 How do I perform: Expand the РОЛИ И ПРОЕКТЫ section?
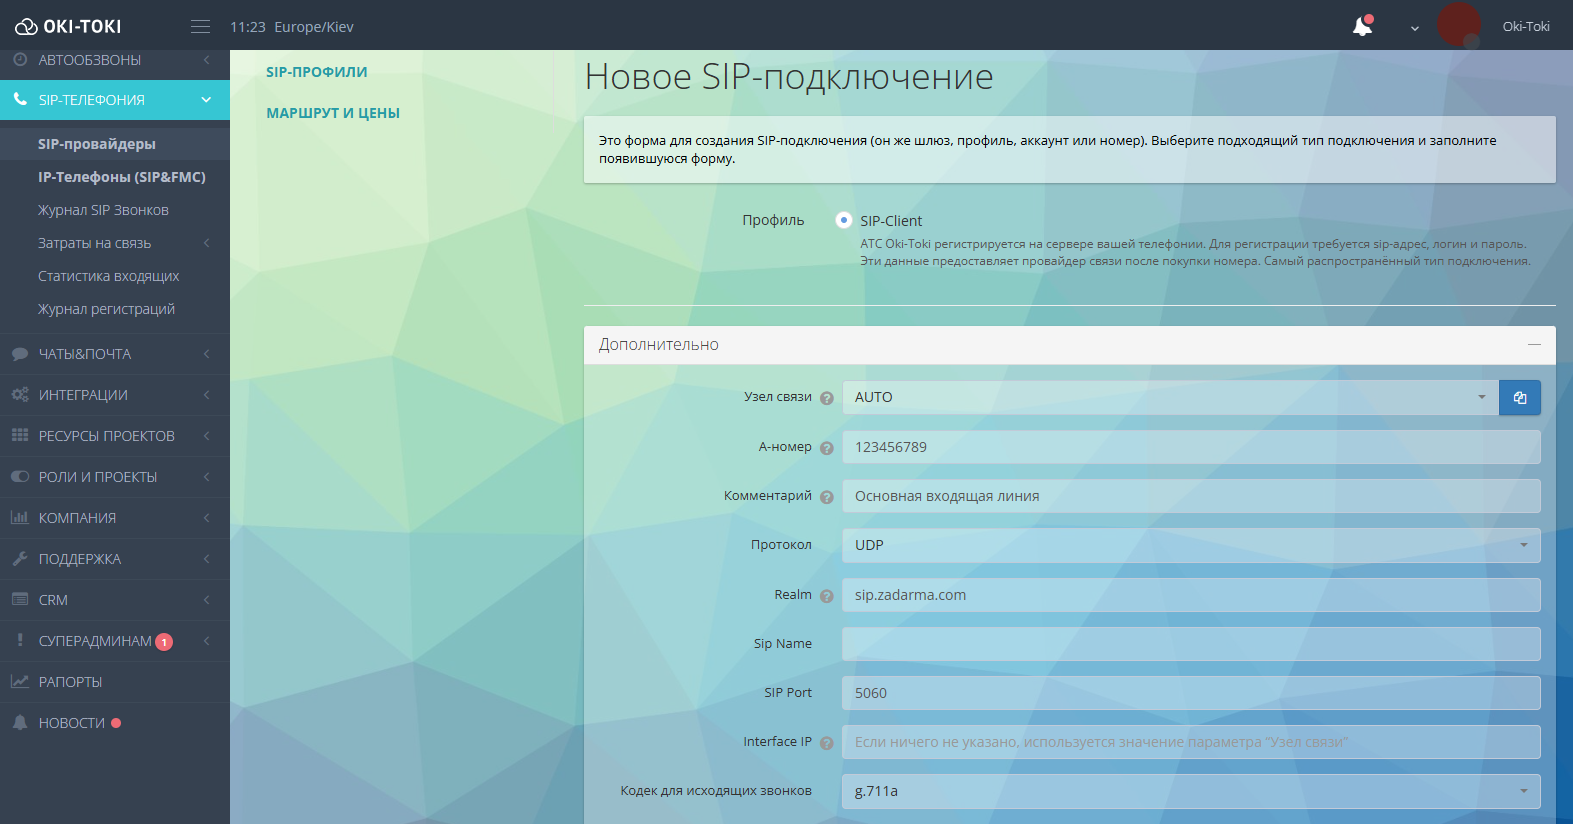coord(207,477)
